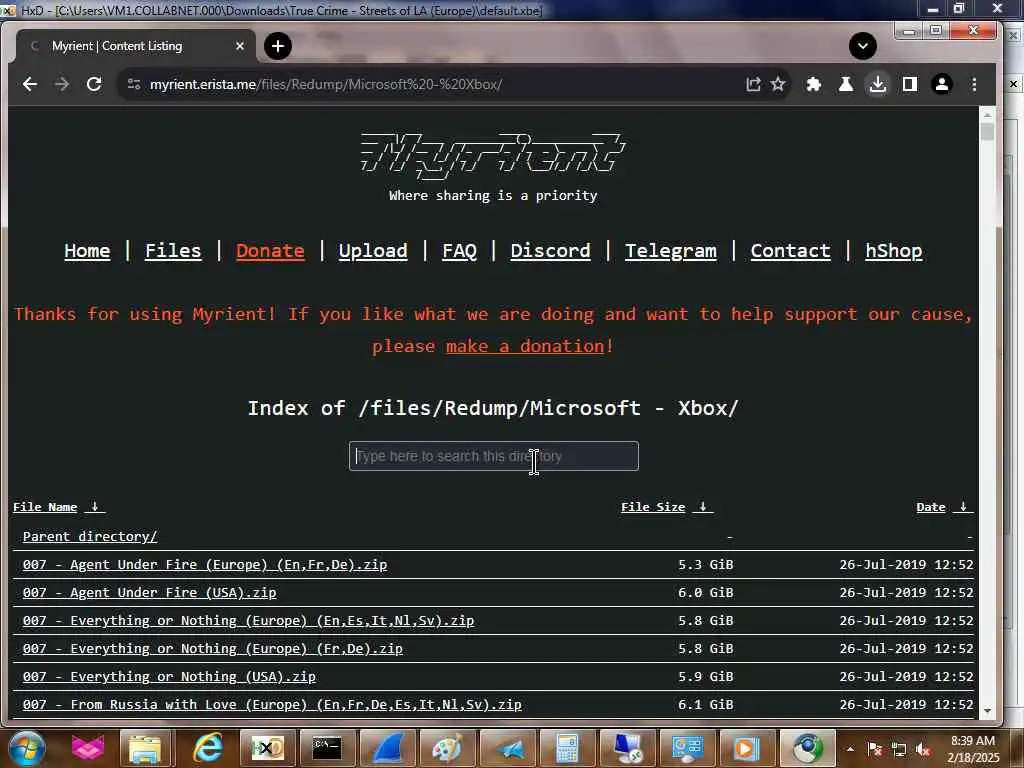Open the downloads tray icon
This screenshot has height=768, width=1024.
coord(878,84)
